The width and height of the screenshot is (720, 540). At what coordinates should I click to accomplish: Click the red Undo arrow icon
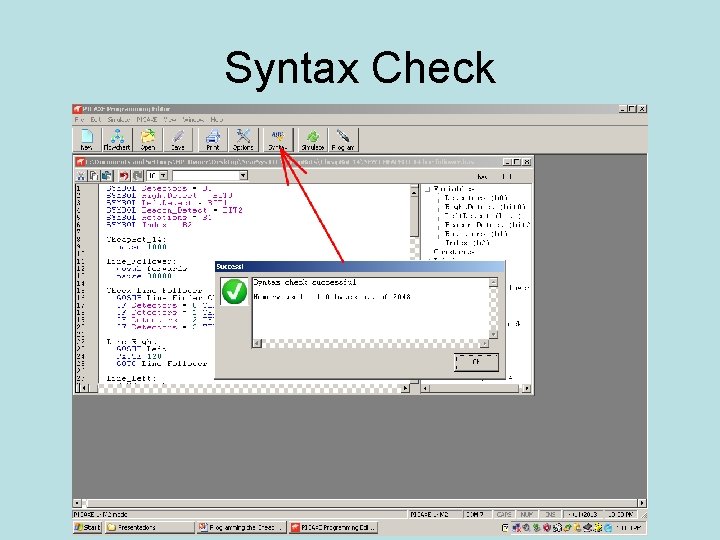coord(124,175)
